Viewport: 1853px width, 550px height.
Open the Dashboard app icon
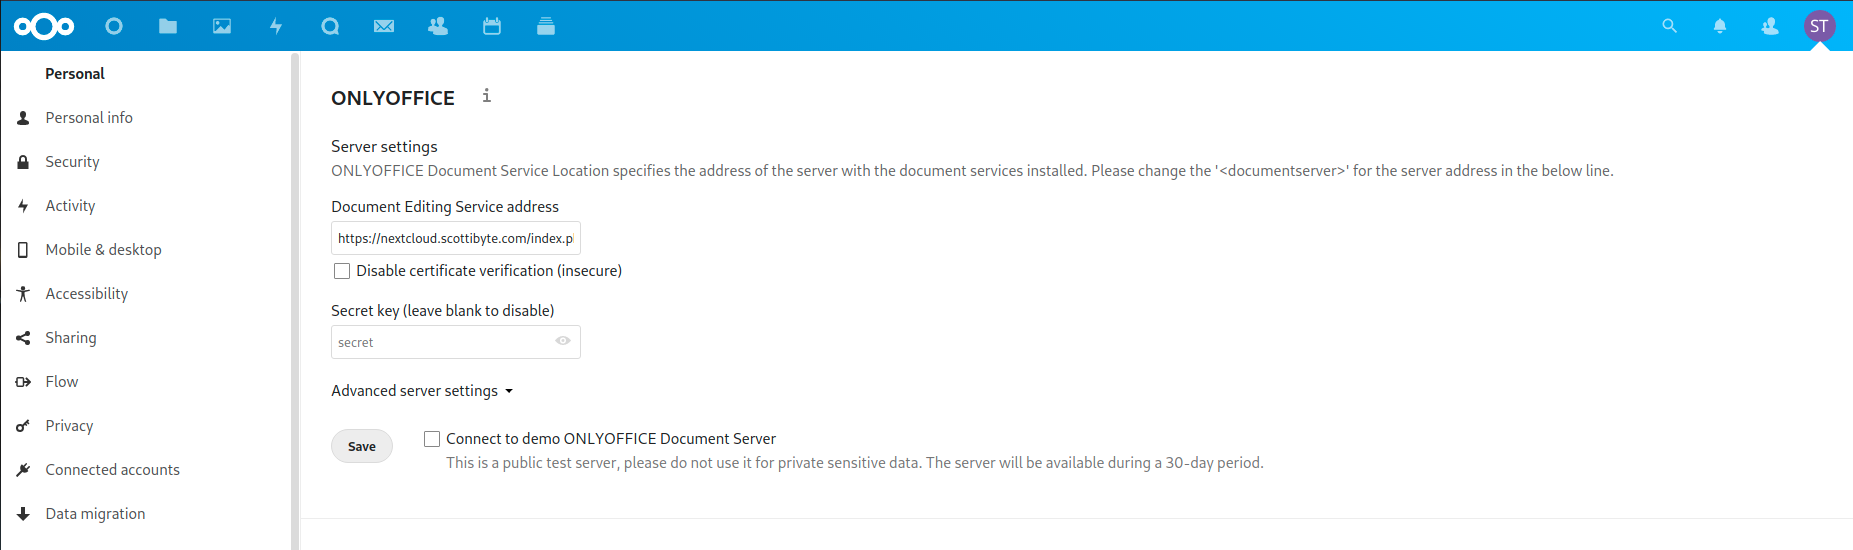[114, 26]
